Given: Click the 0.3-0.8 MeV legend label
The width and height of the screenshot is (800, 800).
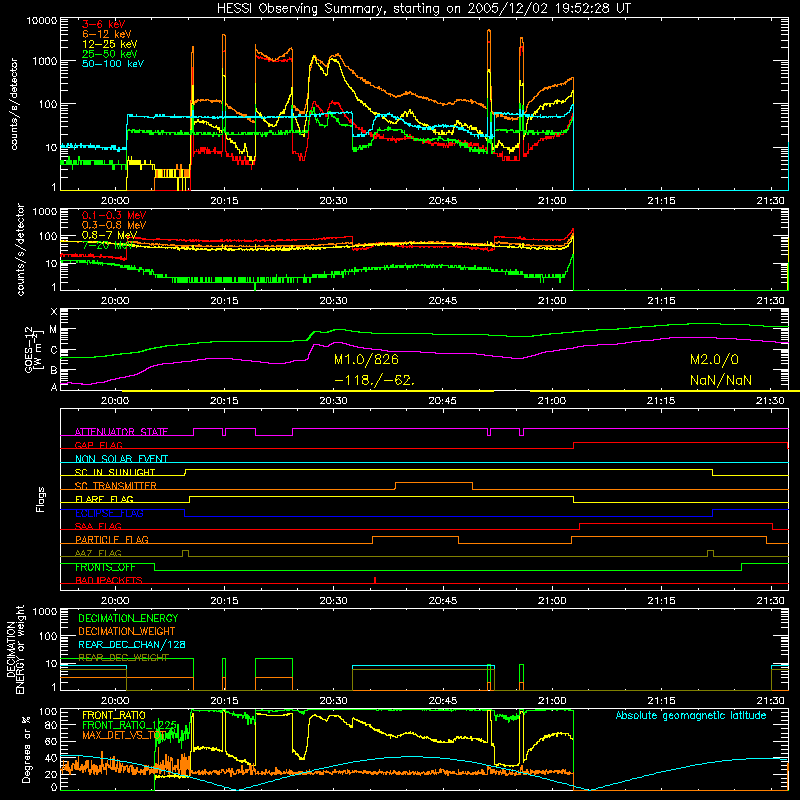Looking at the screenshot, I should [114, 225].
